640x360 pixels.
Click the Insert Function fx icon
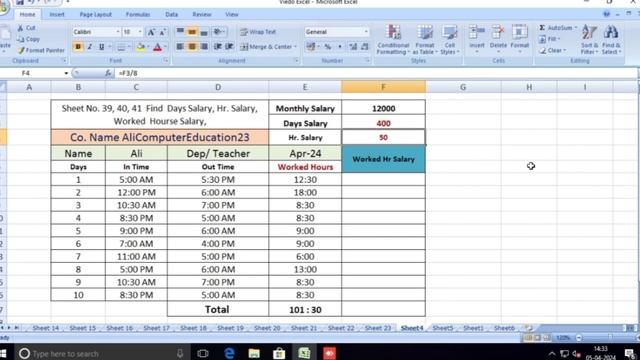pyautogui.click(x=108, y=73)
